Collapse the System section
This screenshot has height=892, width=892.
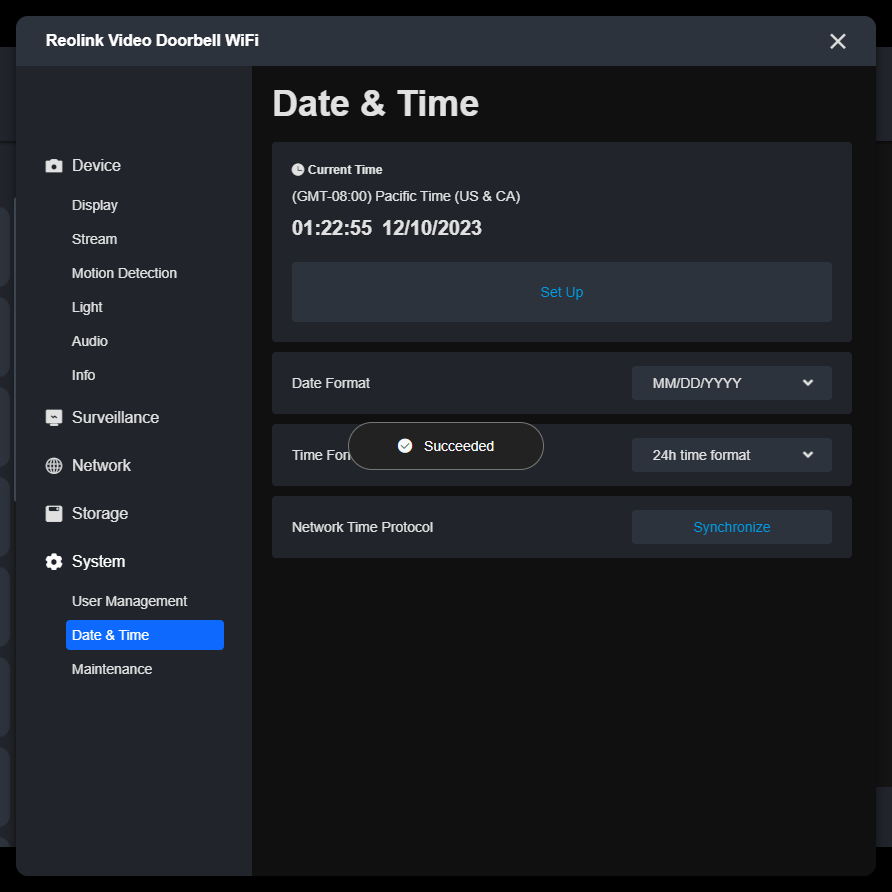tap(98, 561)
